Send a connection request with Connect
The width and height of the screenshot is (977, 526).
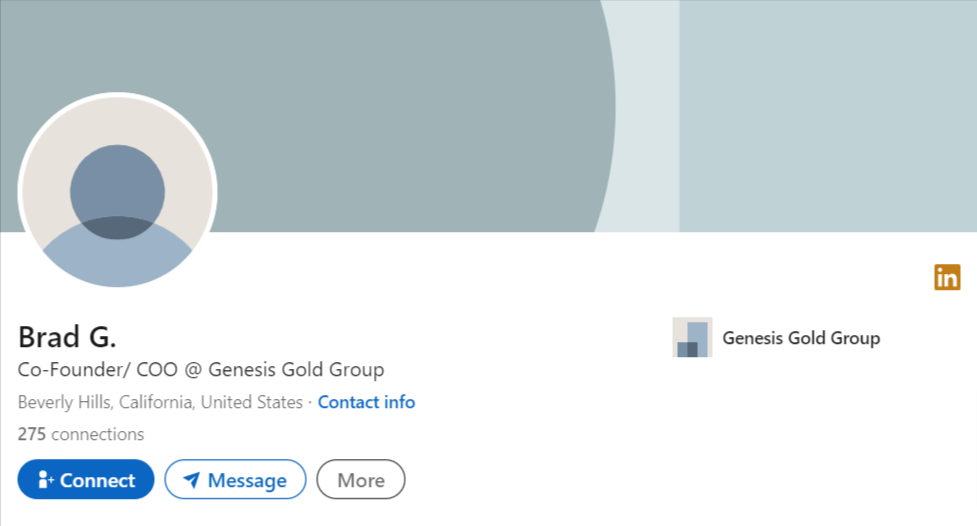(86, 479)
